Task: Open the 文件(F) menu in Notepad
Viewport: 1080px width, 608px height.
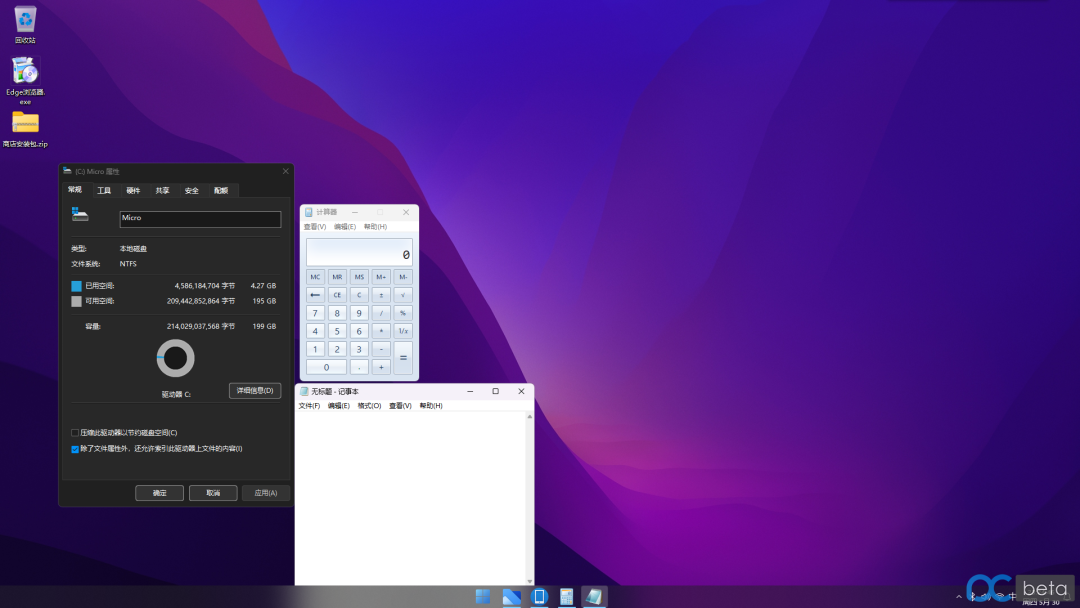Action: (309, 406)
